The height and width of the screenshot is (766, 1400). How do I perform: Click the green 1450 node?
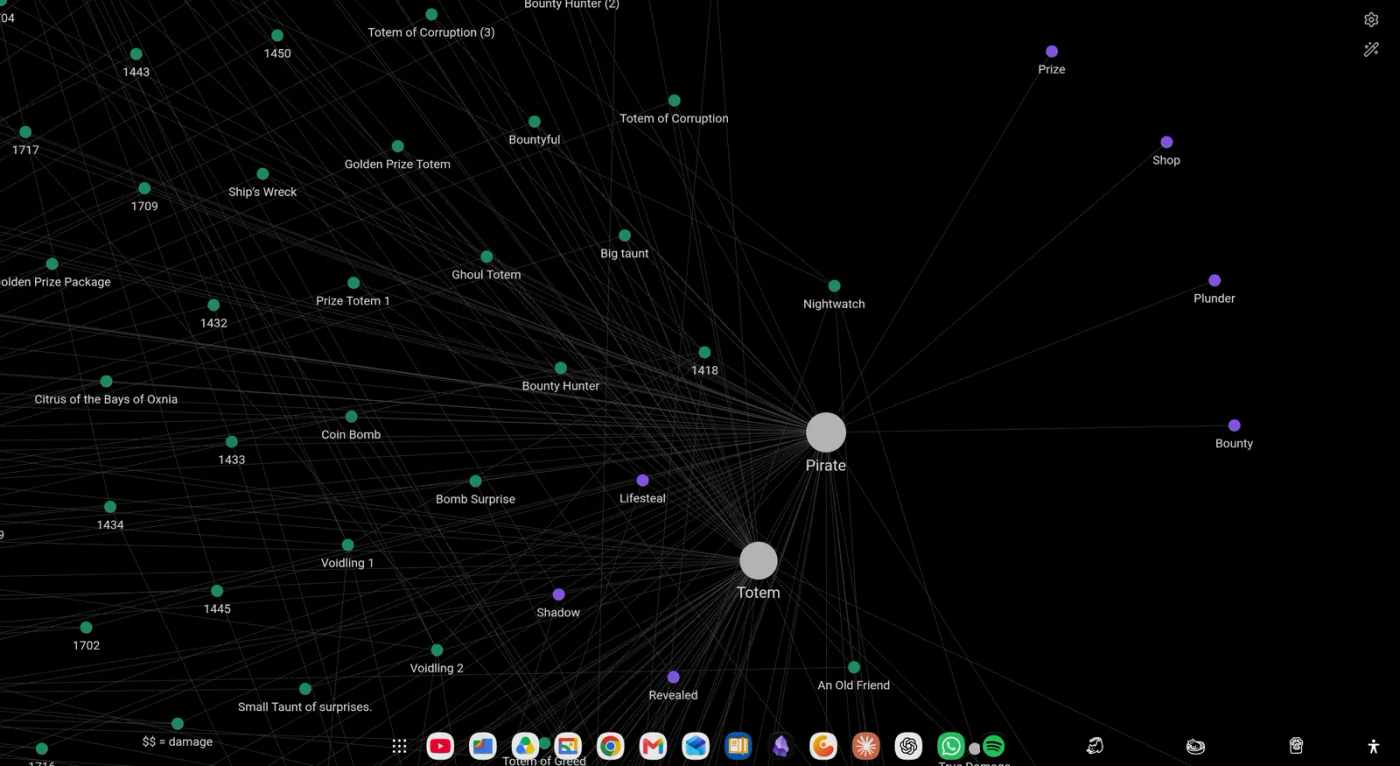[277, 35]
